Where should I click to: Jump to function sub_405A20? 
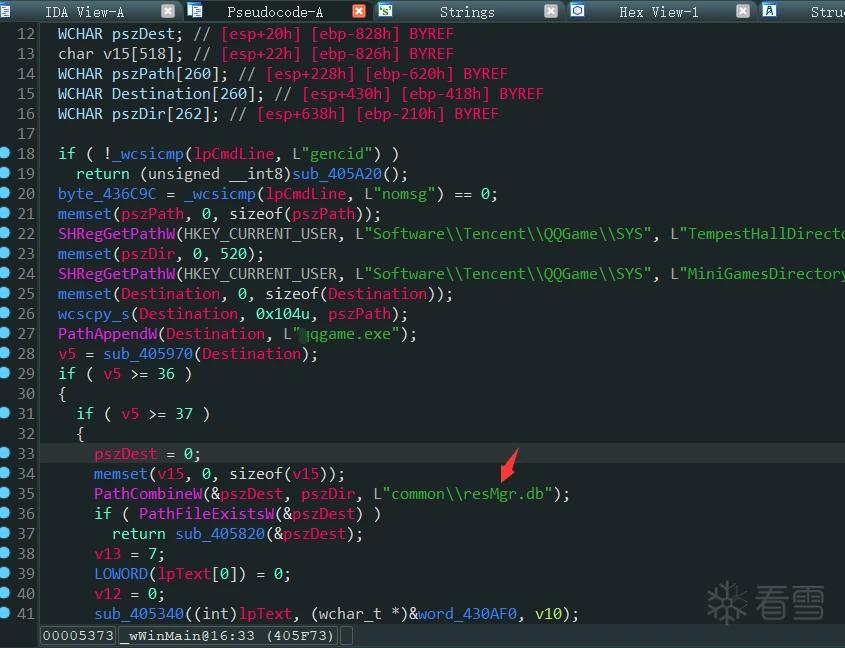point(337,174)
